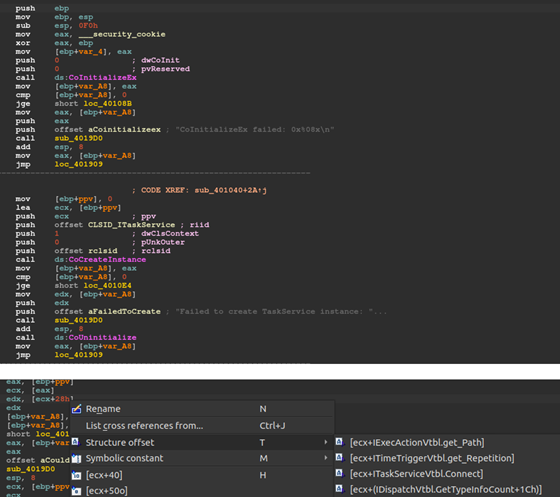Click the loc_40108B jump target
The image size is (560, 498).
tap(108, 104)
